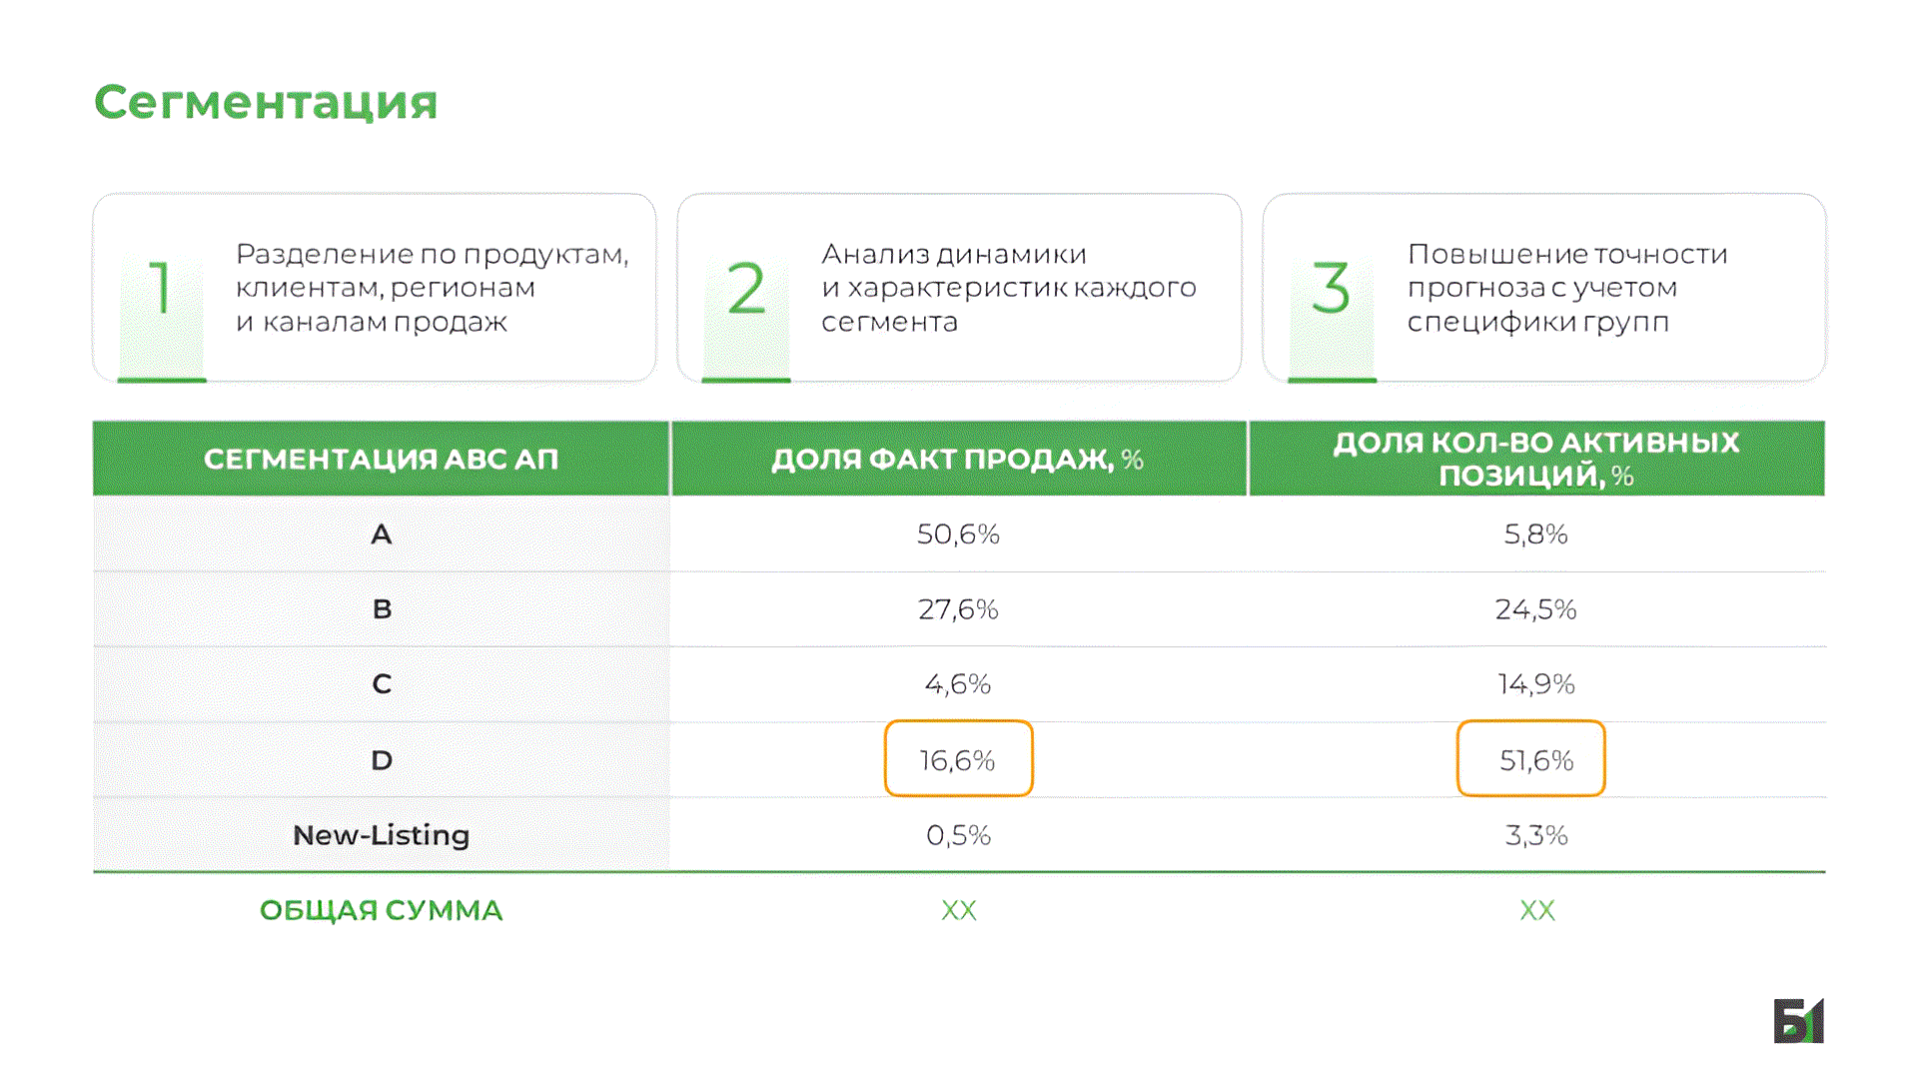The width and height of the screenshot is (1918, 1079).
Task: Click the "Доля кол-во активных позиций" header
Action: point(1536,459)
